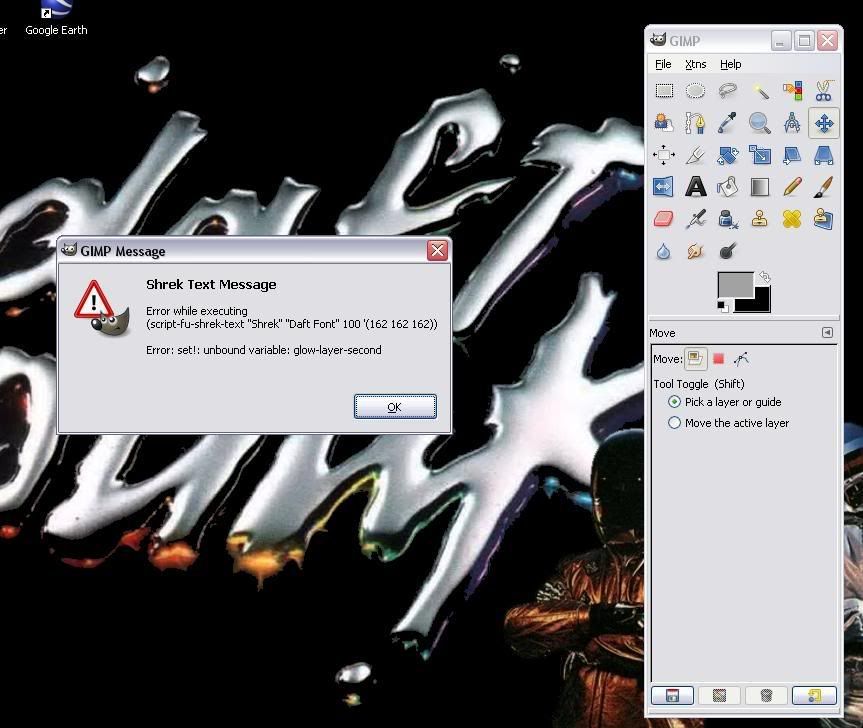This screenshot has height=728, width=863.
Task: Select the Clone stamp tool
Action: click(760, 220)
